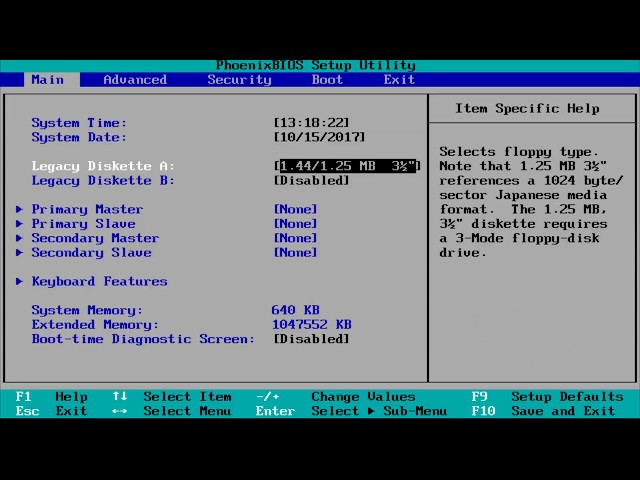Image resolution: width=640 pixels, height=480 pixels.
Task: Click the Select Sub-Menu footer label
Action: point(379,411)
